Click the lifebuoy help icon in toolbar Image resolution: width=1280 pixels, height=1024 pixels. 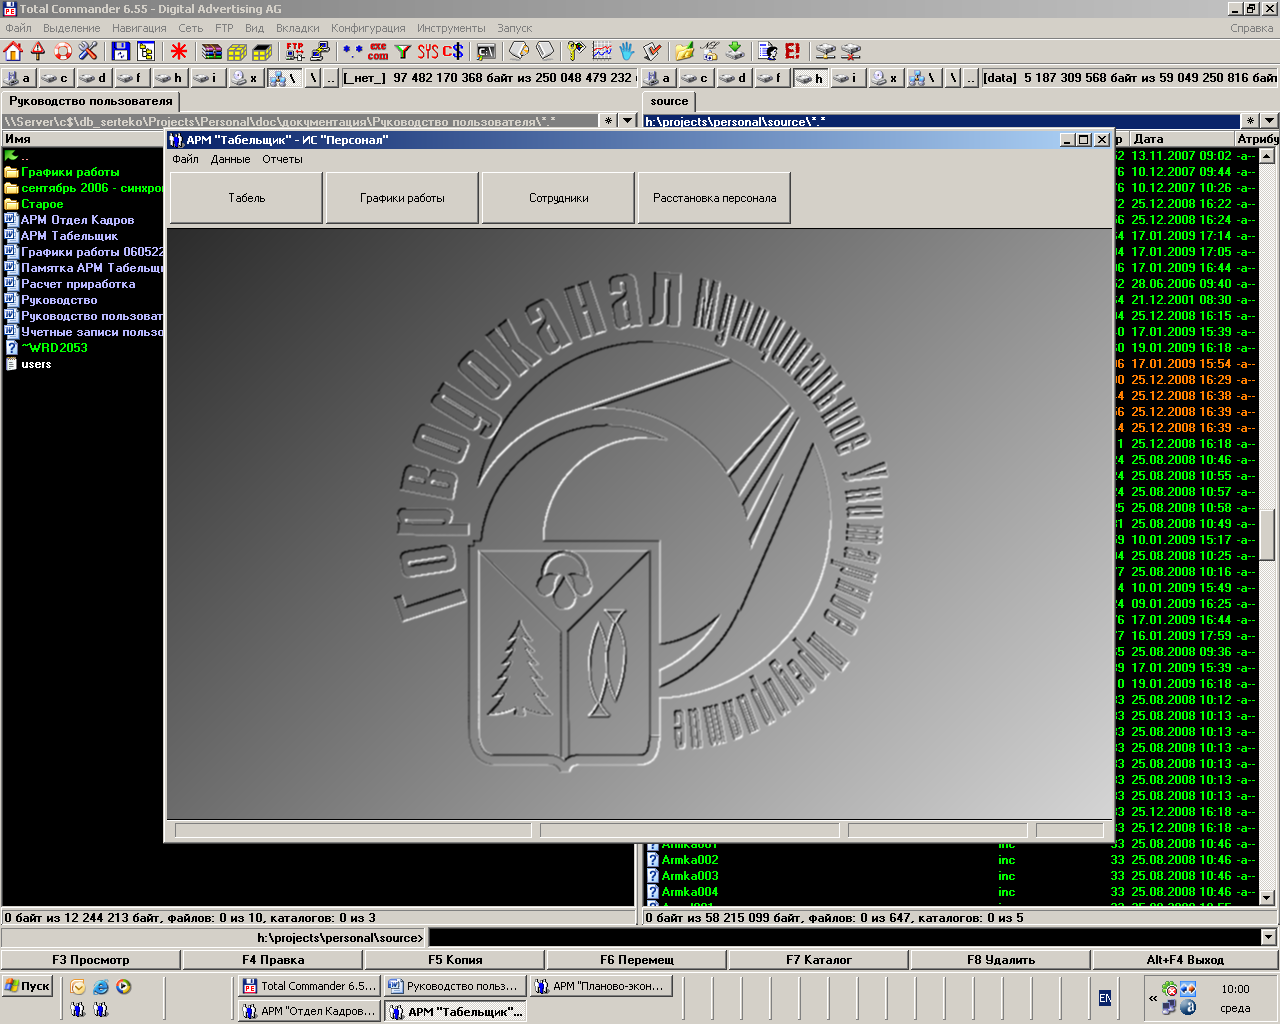tap(63, 51)
